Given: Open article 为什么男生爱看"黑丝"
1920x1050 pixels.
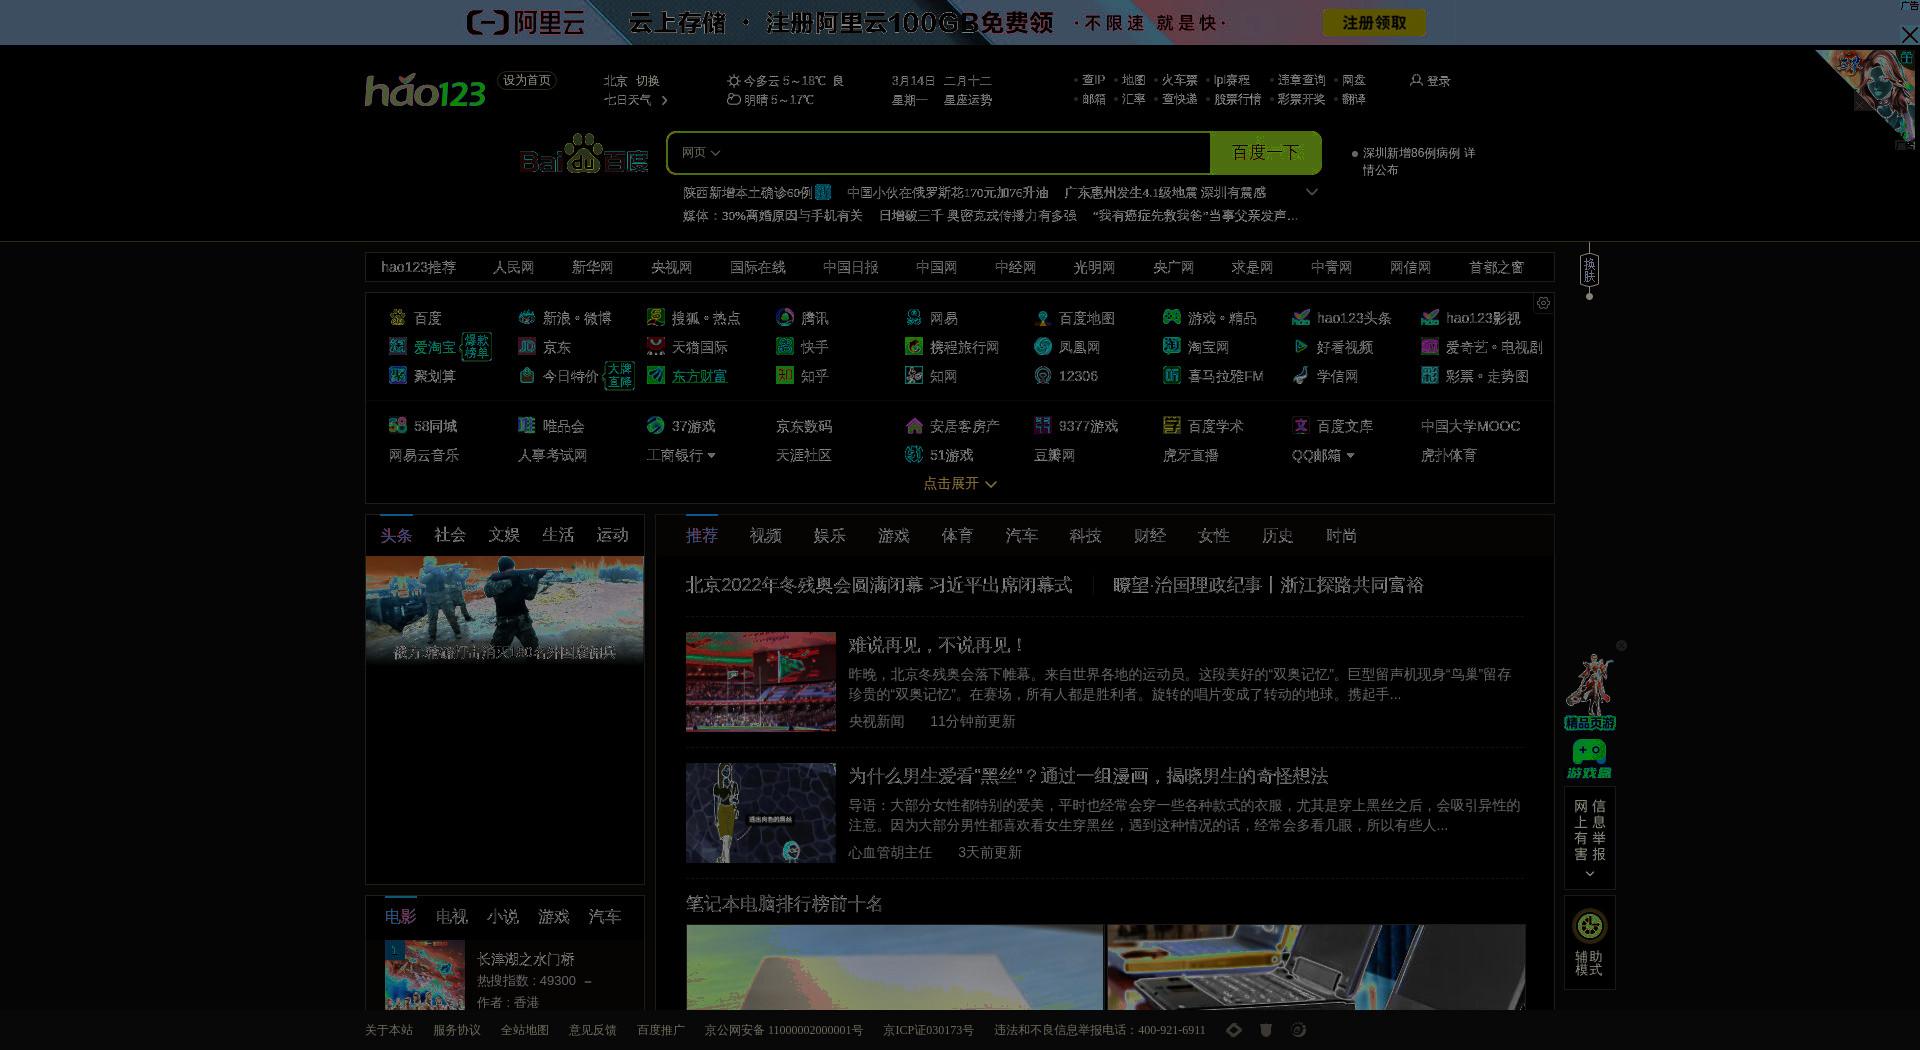Looking at the screenshot, I should tap(1088, 776).
